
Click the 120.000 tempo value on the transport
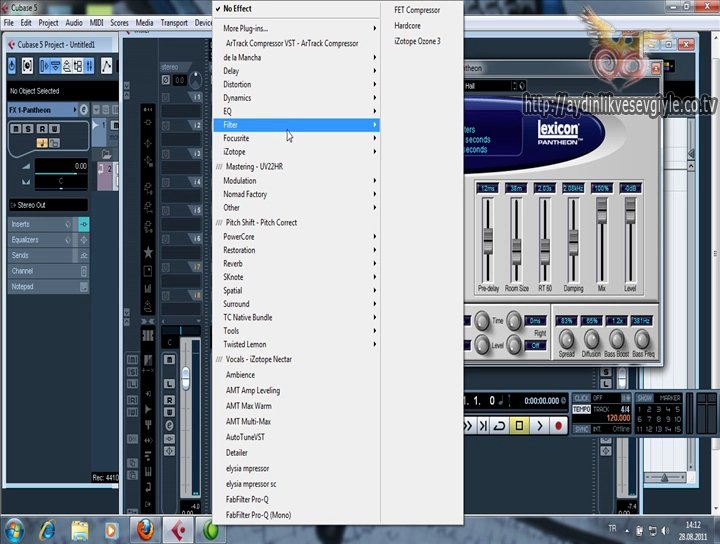(618, 418)
